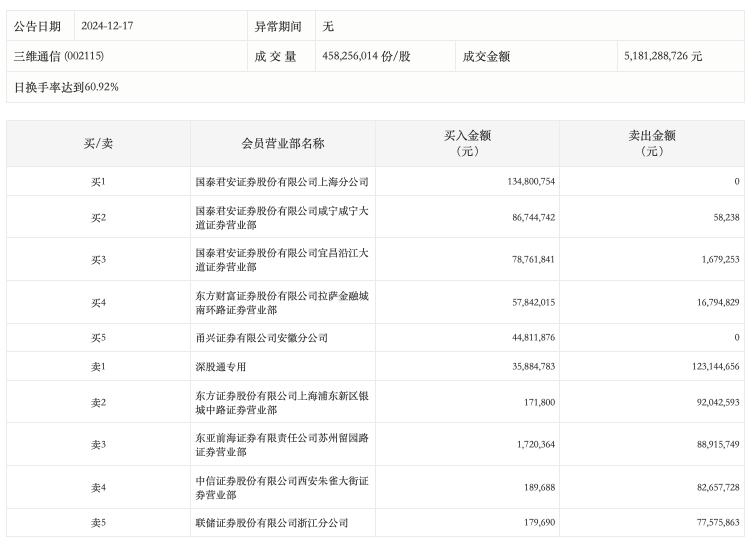Click the 日换手率达到60.92% note
Screen dimensions: 753x554
point(66,87)
